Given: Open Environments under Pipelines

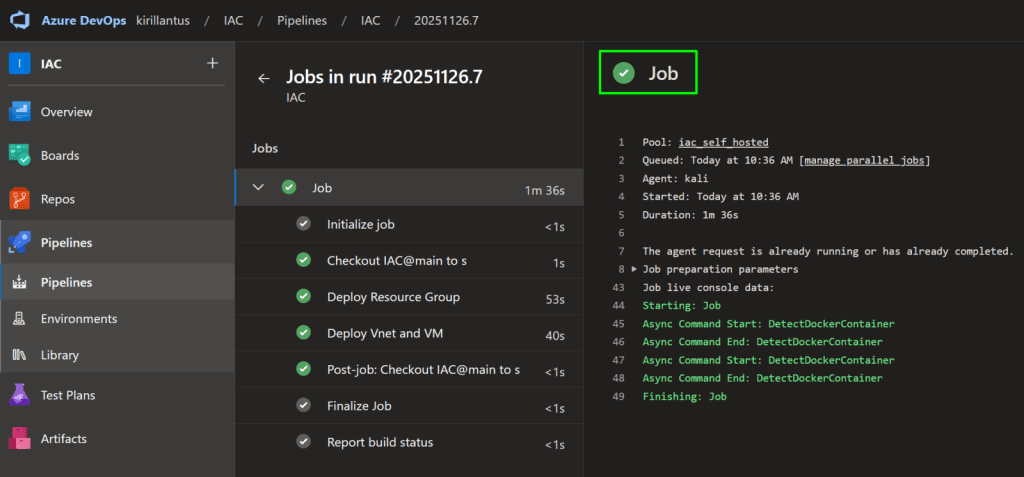Looking at the screenshot, I should pyautogui.click(x=78, y=319).
